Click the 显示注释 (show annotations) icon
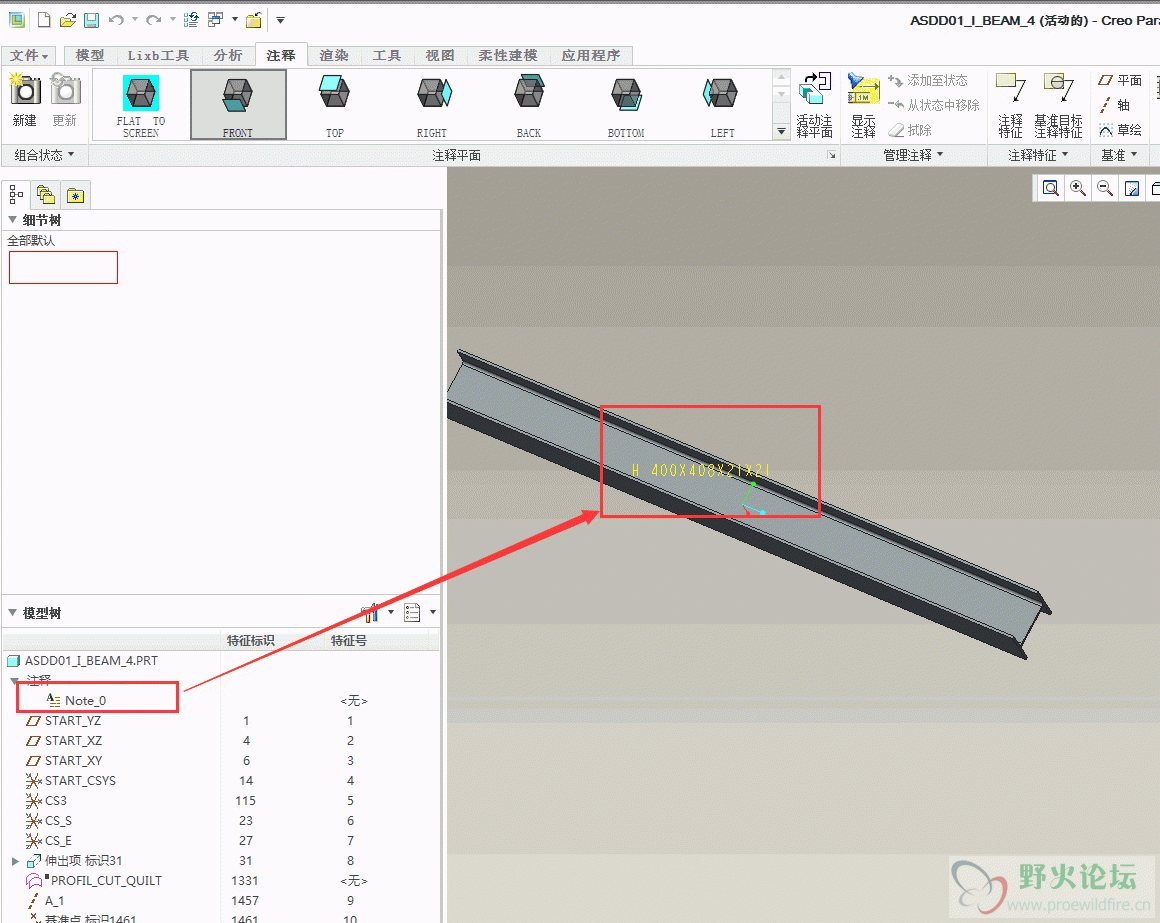The width and height of the screenshot is (1160, 923). [x=862, y=103]
